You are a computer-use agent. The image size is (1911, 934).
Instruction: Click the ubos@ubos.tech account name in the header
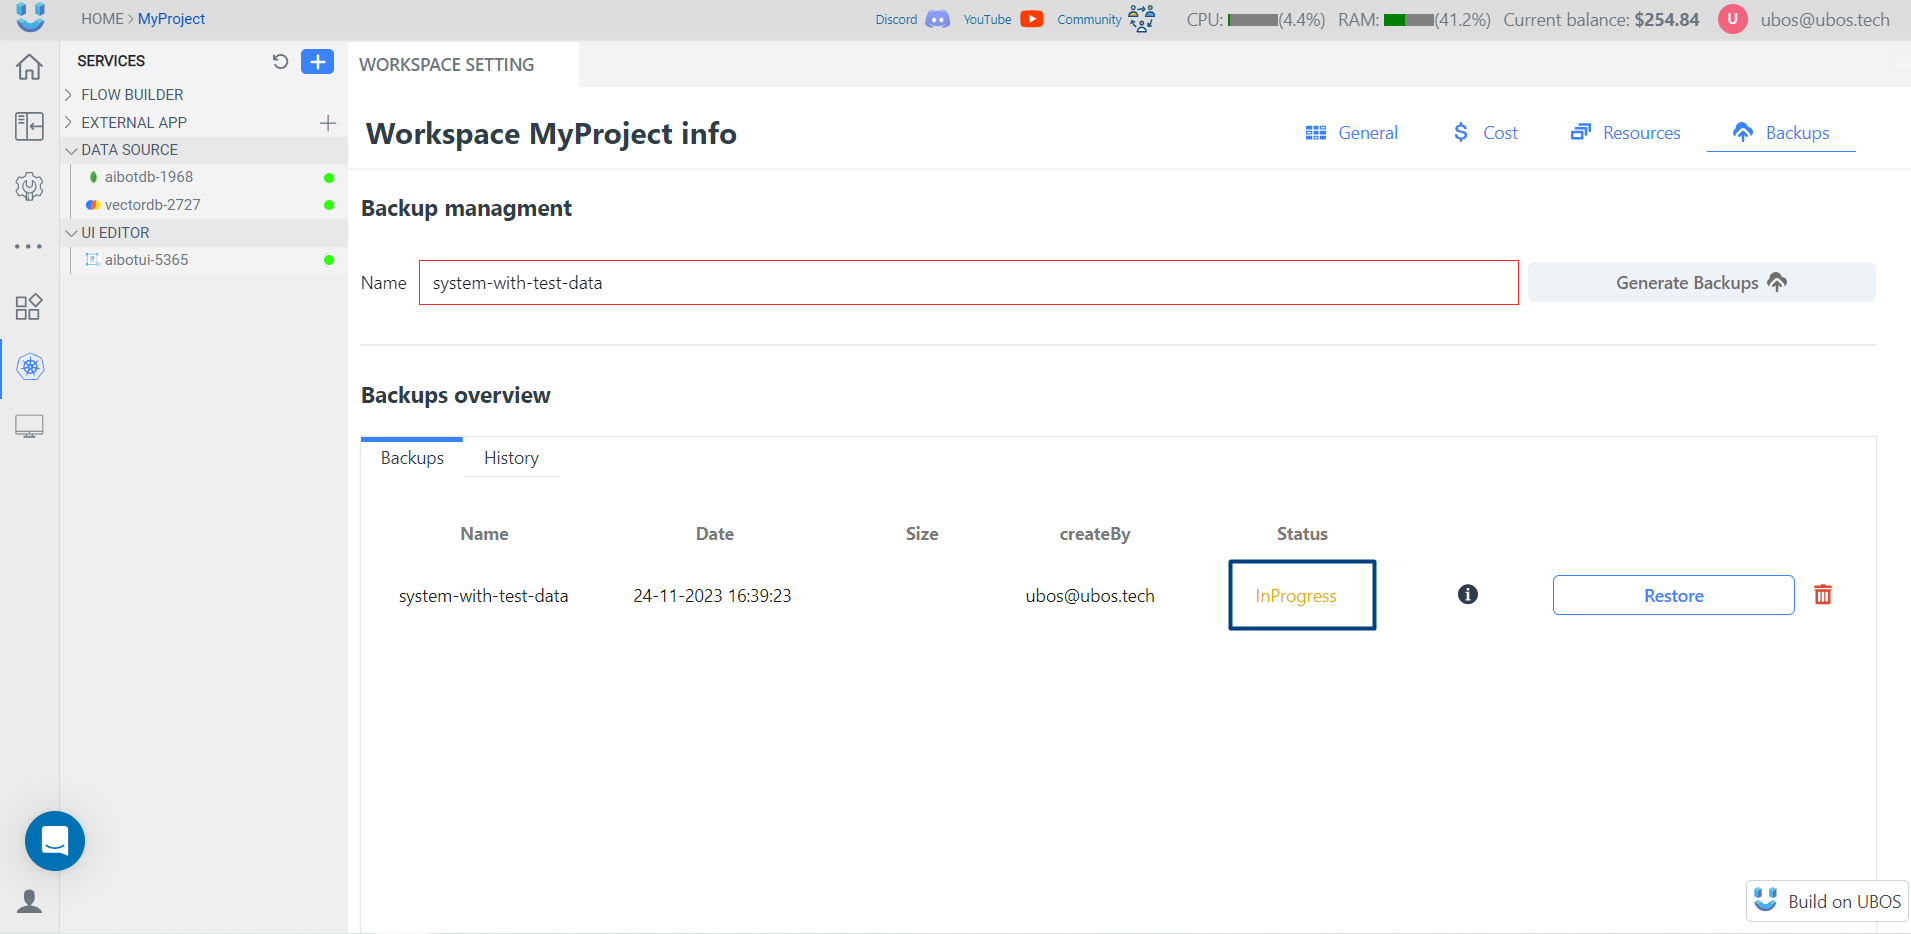click(x=1825, y=19)
